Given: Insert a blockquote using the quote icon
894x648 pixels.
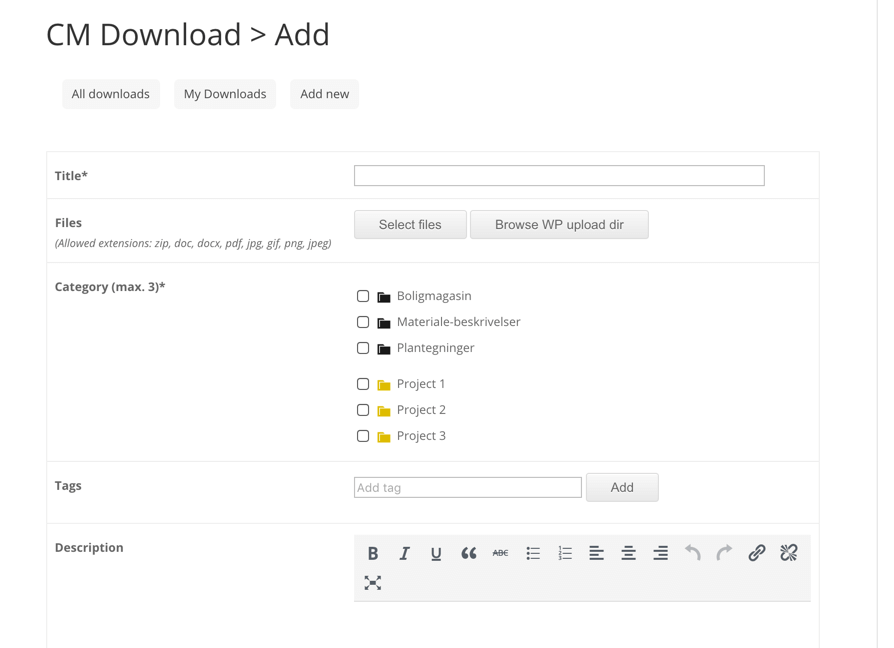Looking at the screenshot, I should tap(468, 553).
